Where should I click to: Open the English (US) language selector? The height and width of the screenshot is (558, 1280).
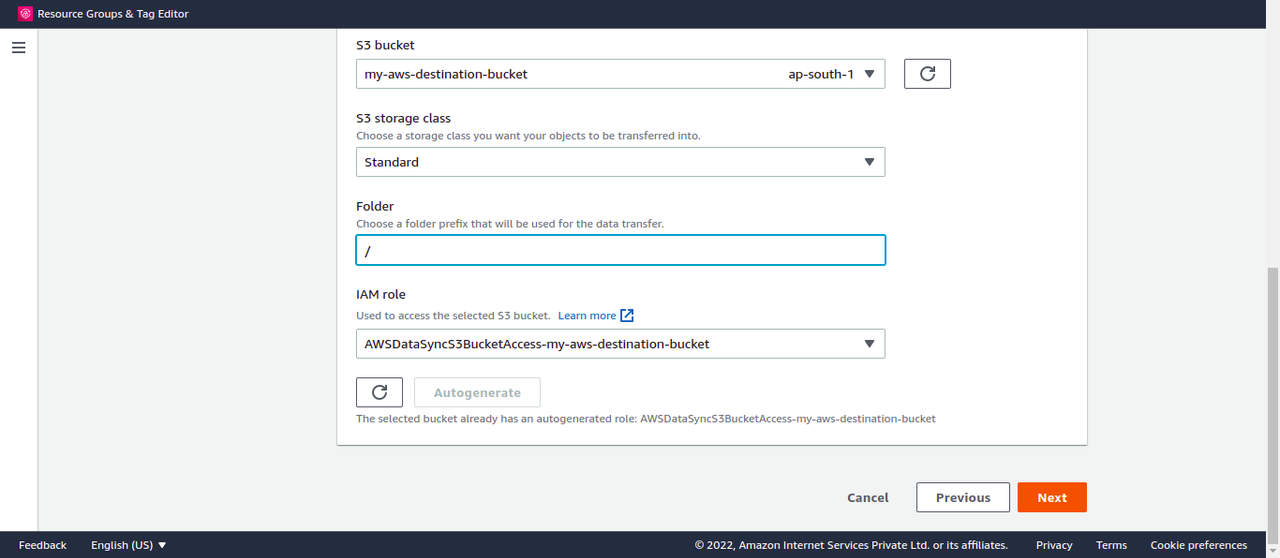click(128, 545)
